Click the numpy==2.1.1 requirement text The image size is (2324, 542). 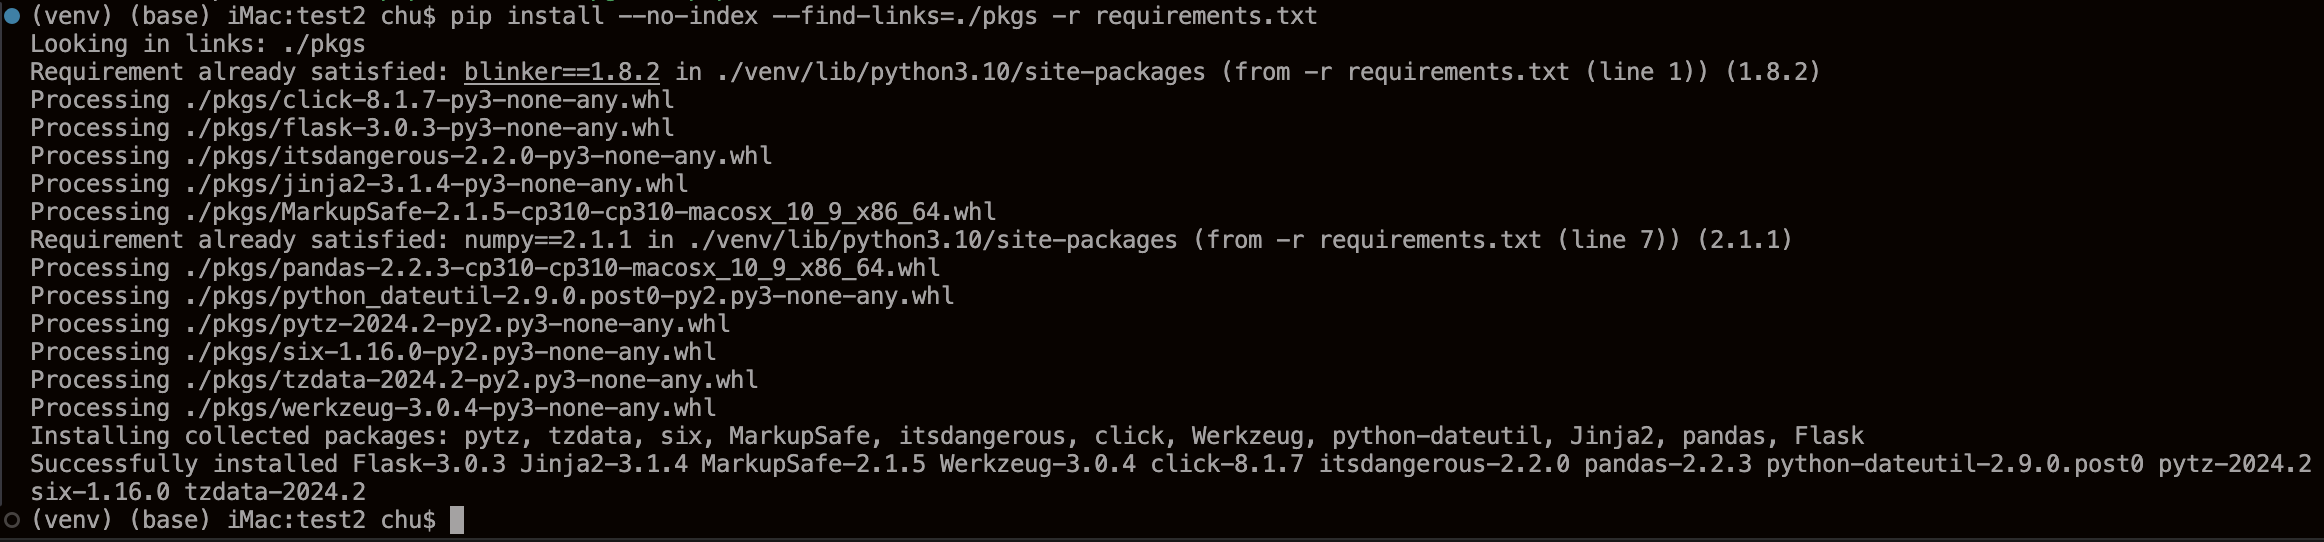(547, 240)
